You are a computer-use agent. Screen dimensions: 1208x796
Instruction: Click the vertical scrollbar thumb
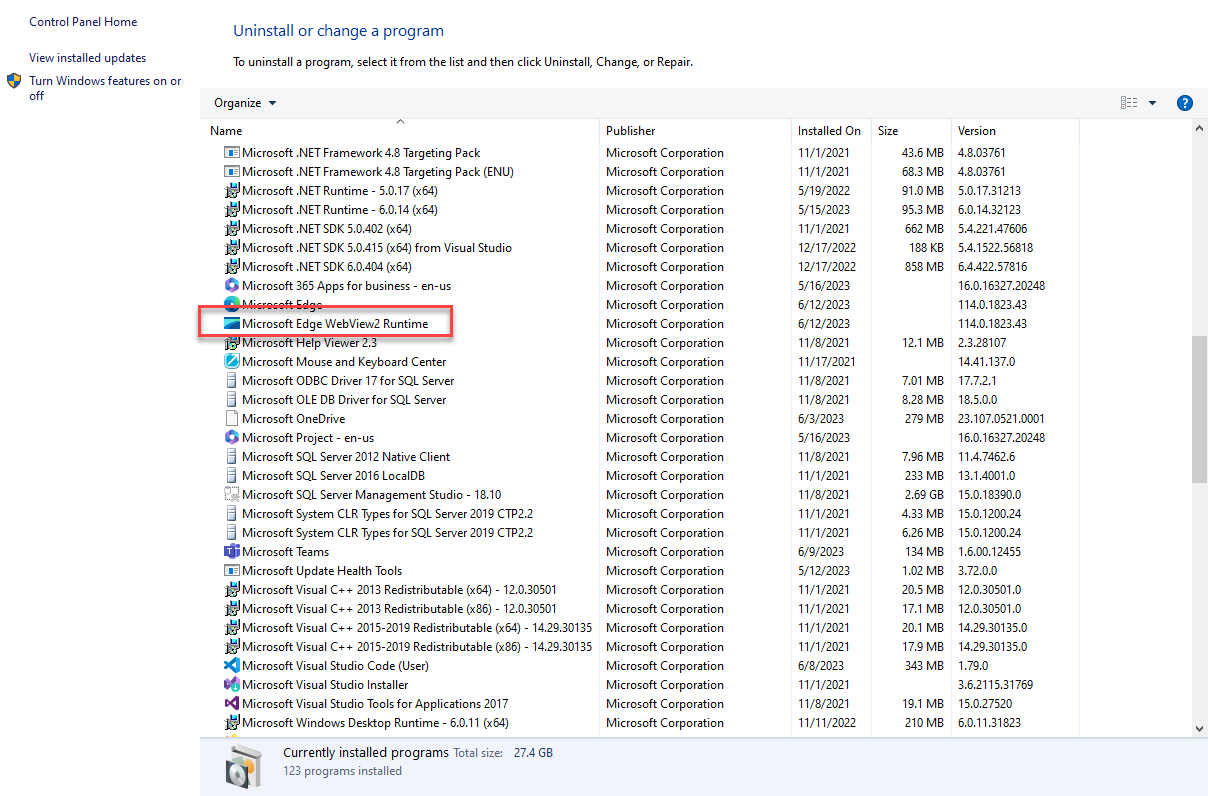click(x=1199, y=410)
